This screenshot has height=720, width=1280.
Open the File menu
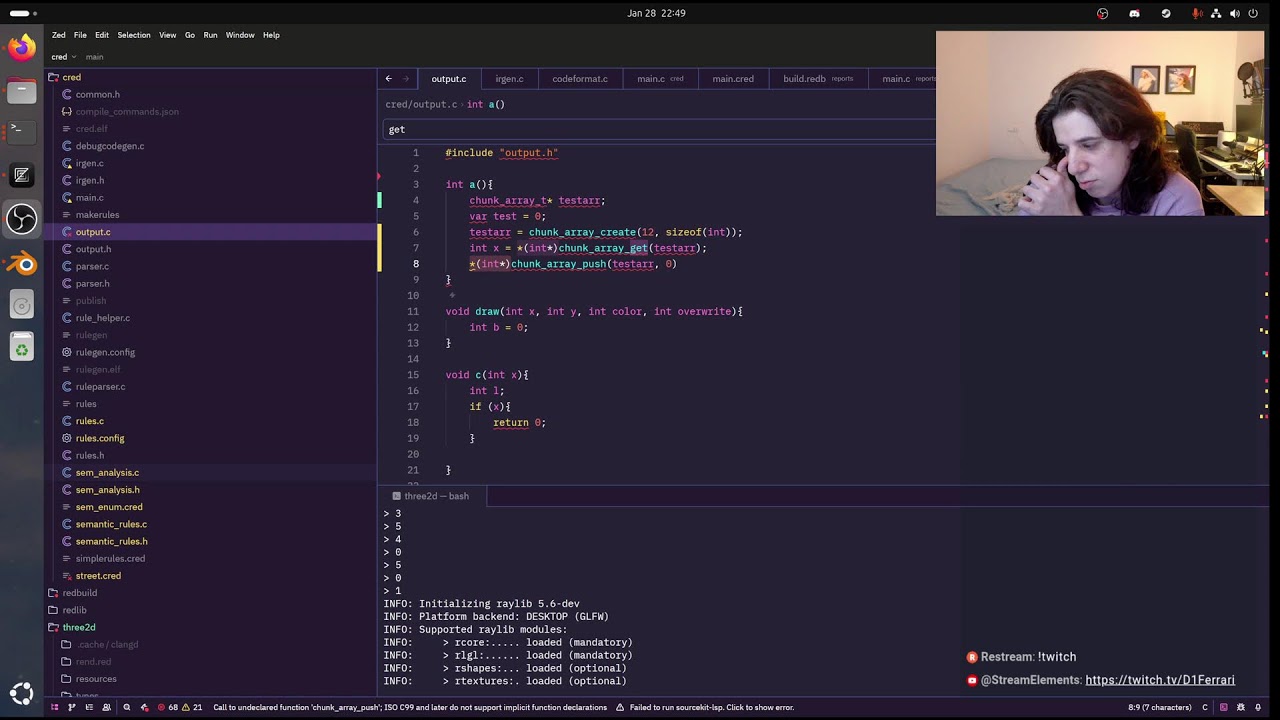(x=80, y=35)
